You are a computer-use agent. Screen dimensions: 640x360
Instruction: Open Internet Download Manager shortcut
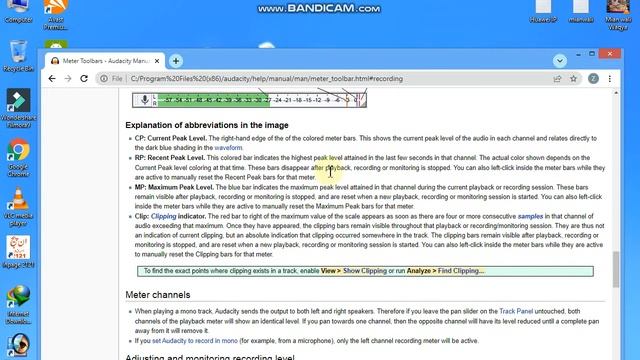tap(18, 304)
